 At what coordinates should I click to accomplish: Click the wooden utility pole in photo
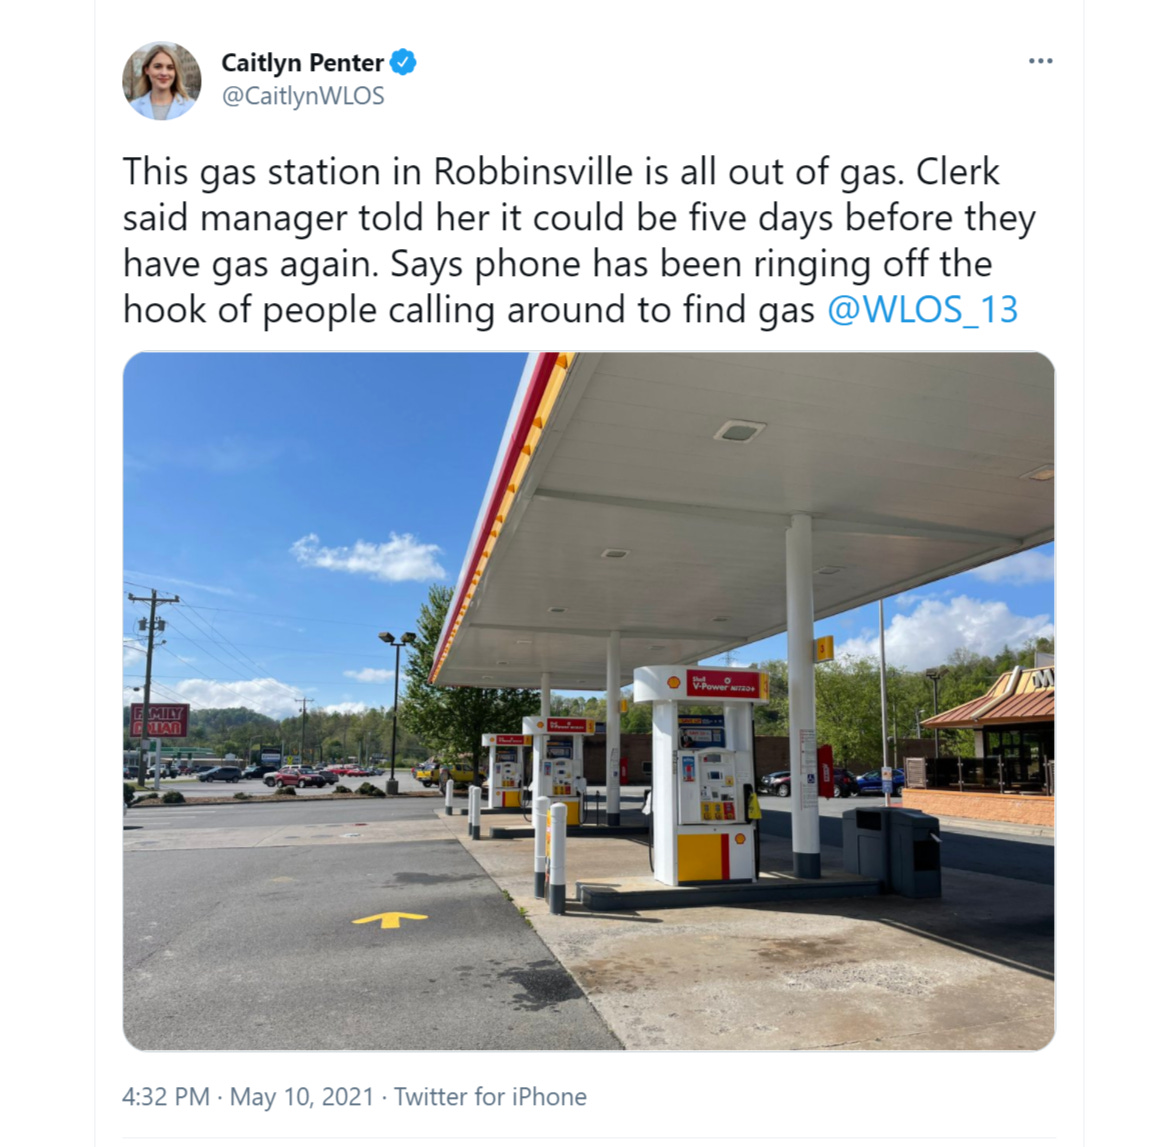tap(150, 687)
